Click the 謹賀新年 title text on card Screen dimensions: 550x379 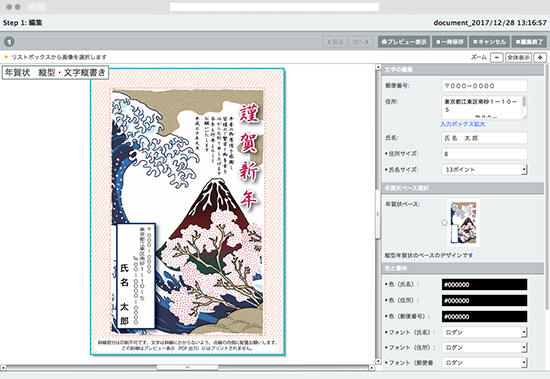click(x=249, y=156)
